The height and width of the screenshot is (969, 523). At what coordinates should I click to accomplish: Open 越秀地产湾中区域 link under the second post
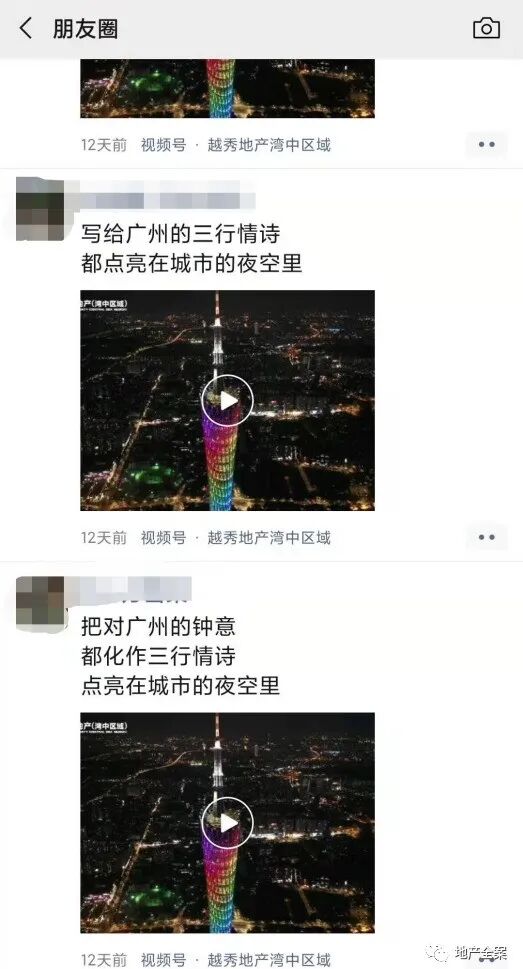coord(269,538)
